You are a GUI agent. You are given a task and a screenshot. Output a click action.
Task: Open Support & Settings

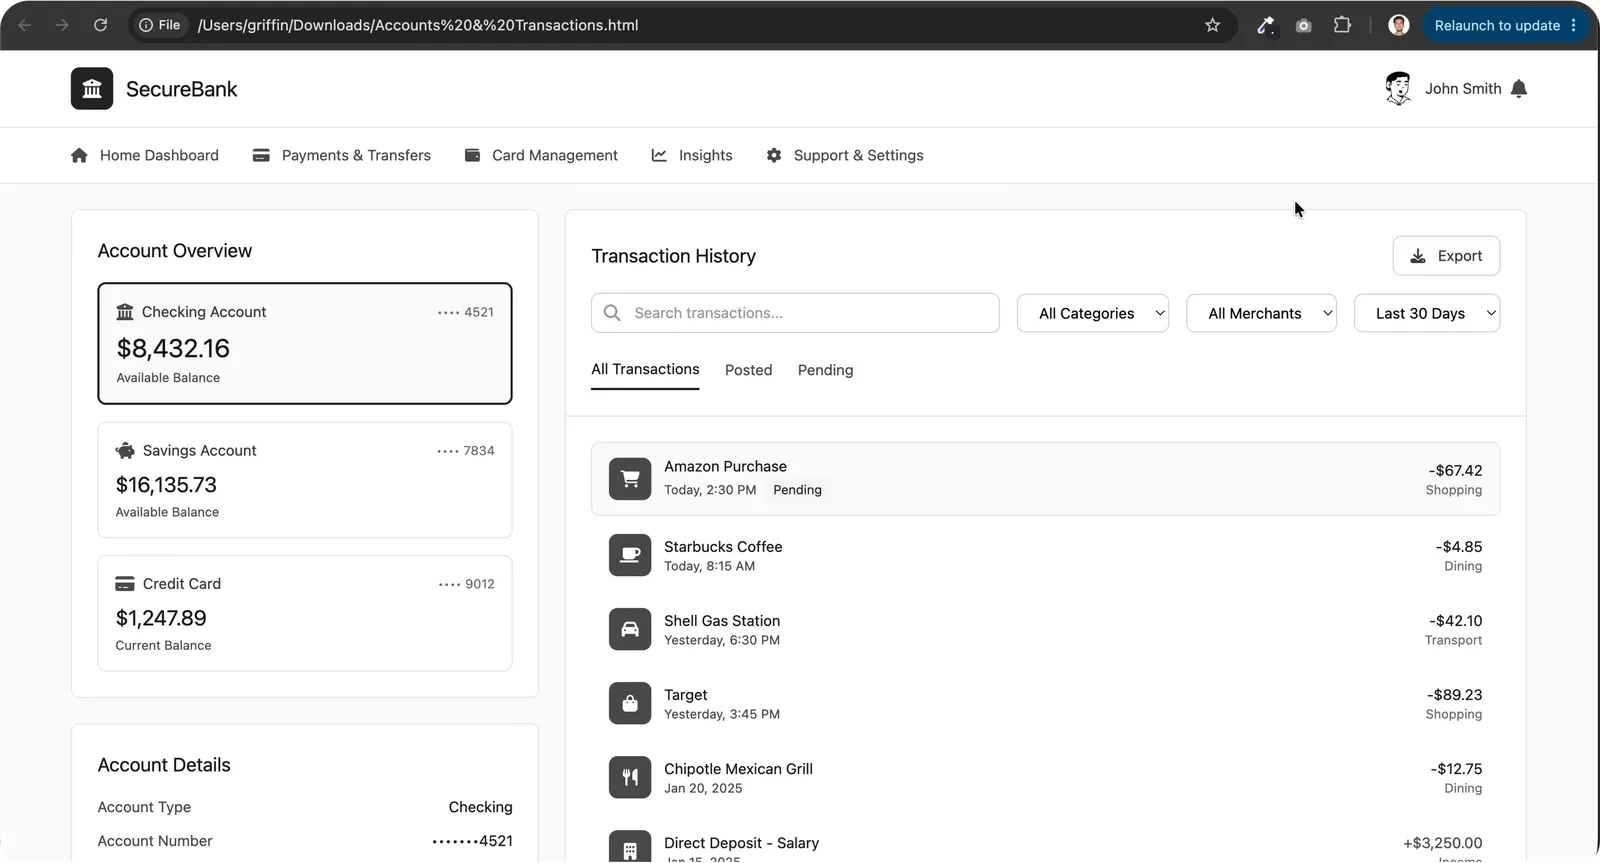[x=845, y=155]
